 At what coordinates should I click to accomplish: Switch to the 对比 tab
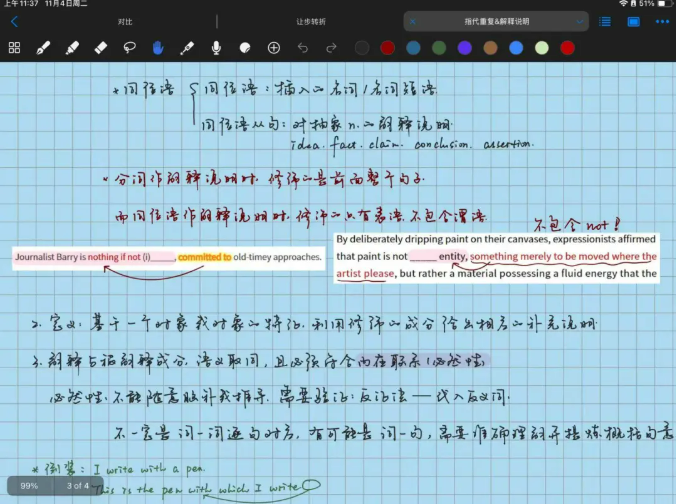[124, 20]
